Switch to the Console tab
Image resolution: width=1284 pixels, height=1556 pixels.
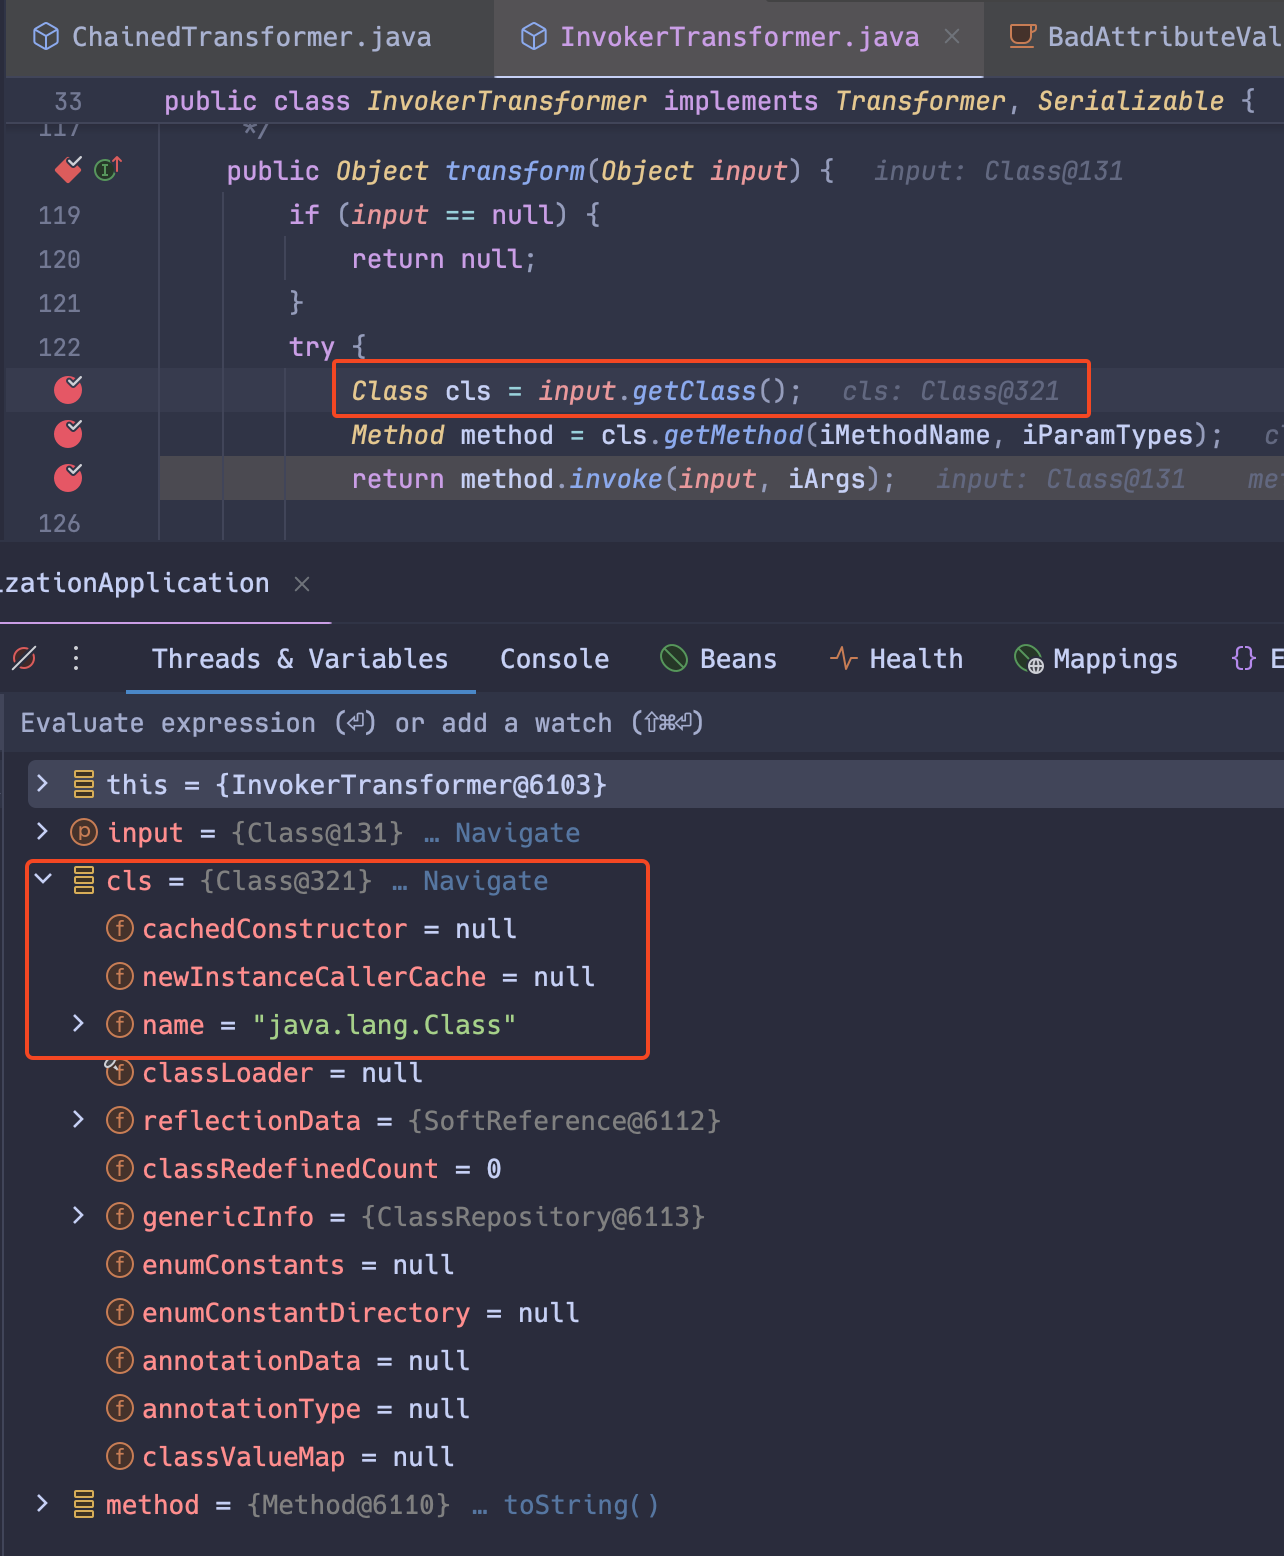554,658
